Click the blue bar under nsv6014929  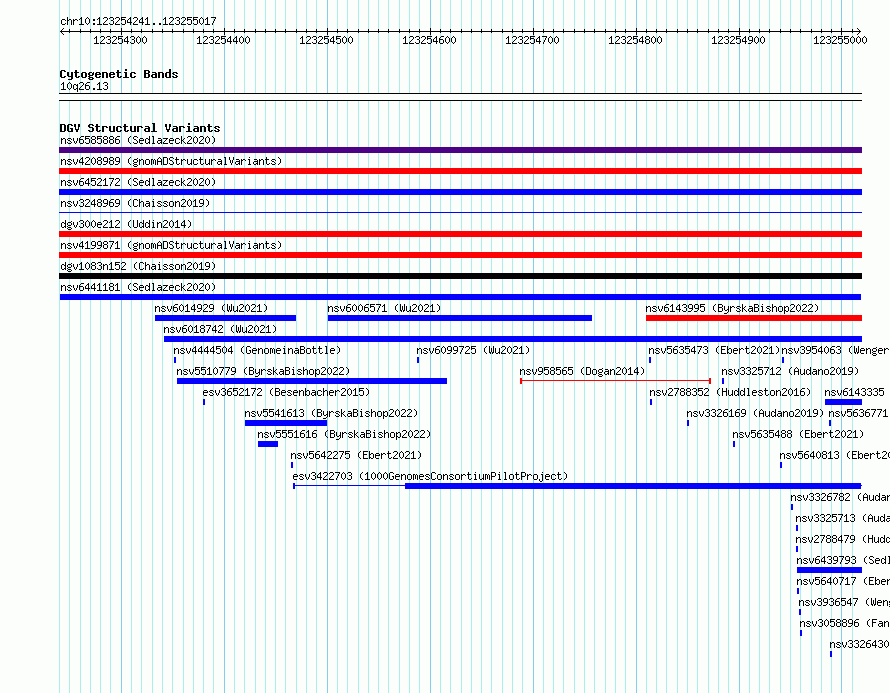[225, 318]
